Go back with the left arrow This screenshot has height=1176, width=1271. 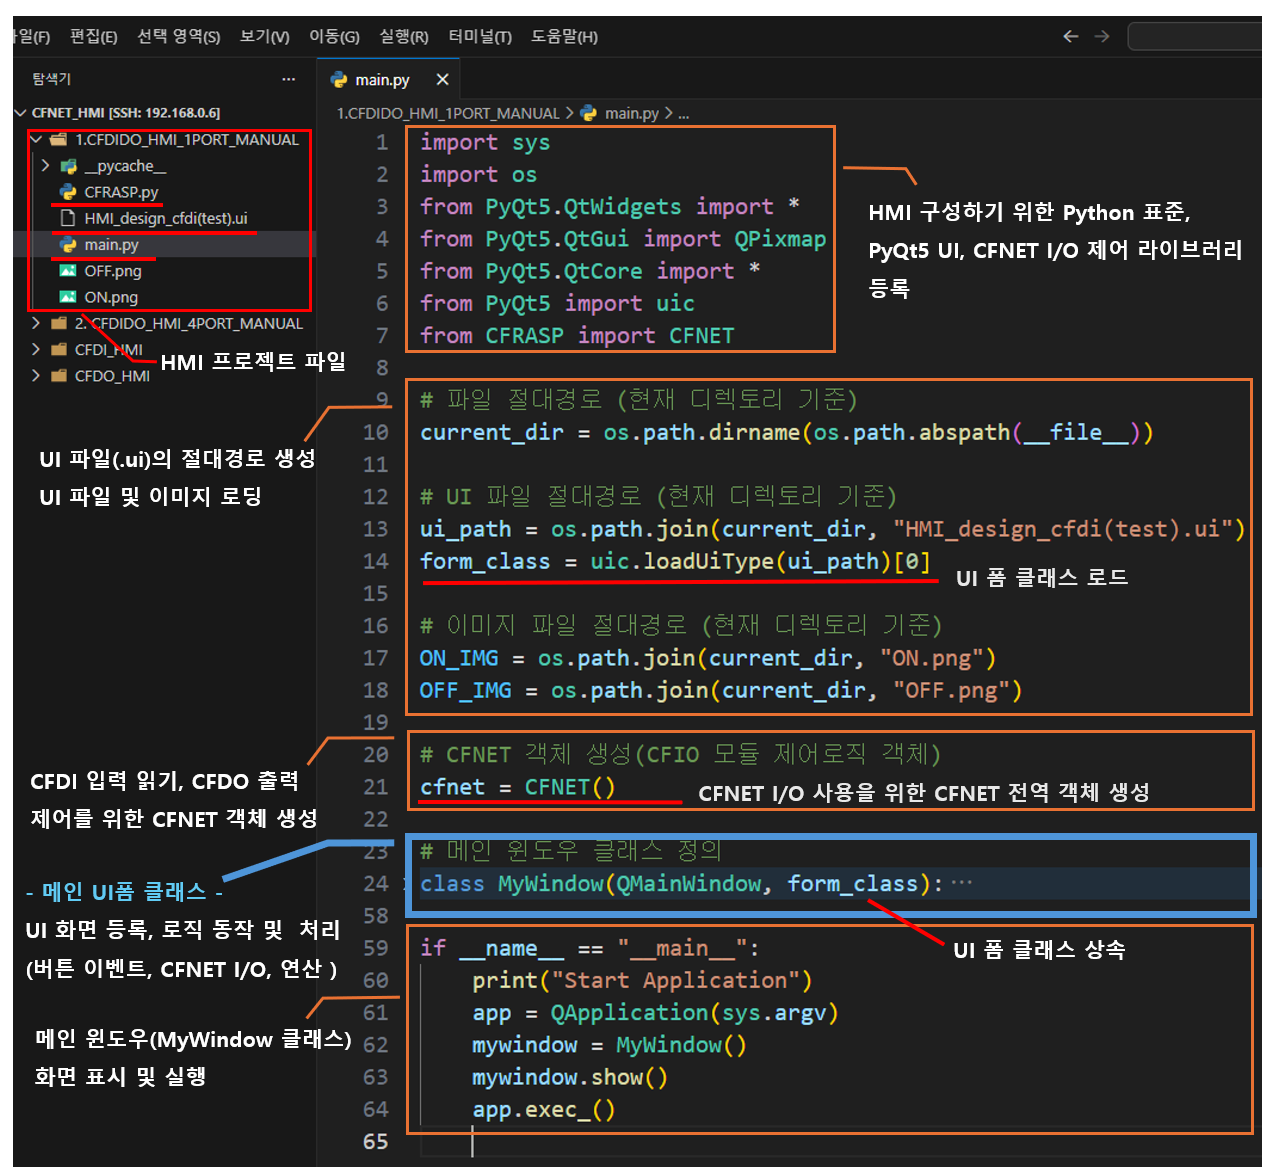coord(1070,36)
